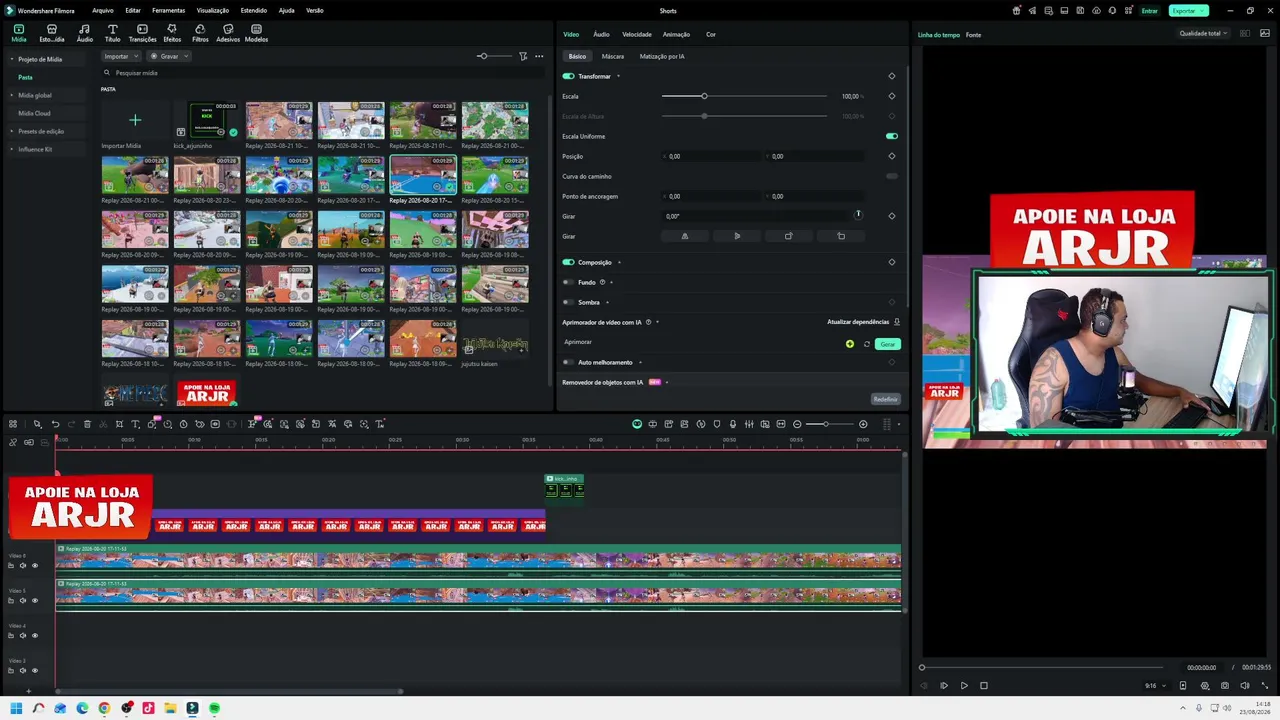
Task: Hide the Video 5 track
Action: (x=34, y=601)
